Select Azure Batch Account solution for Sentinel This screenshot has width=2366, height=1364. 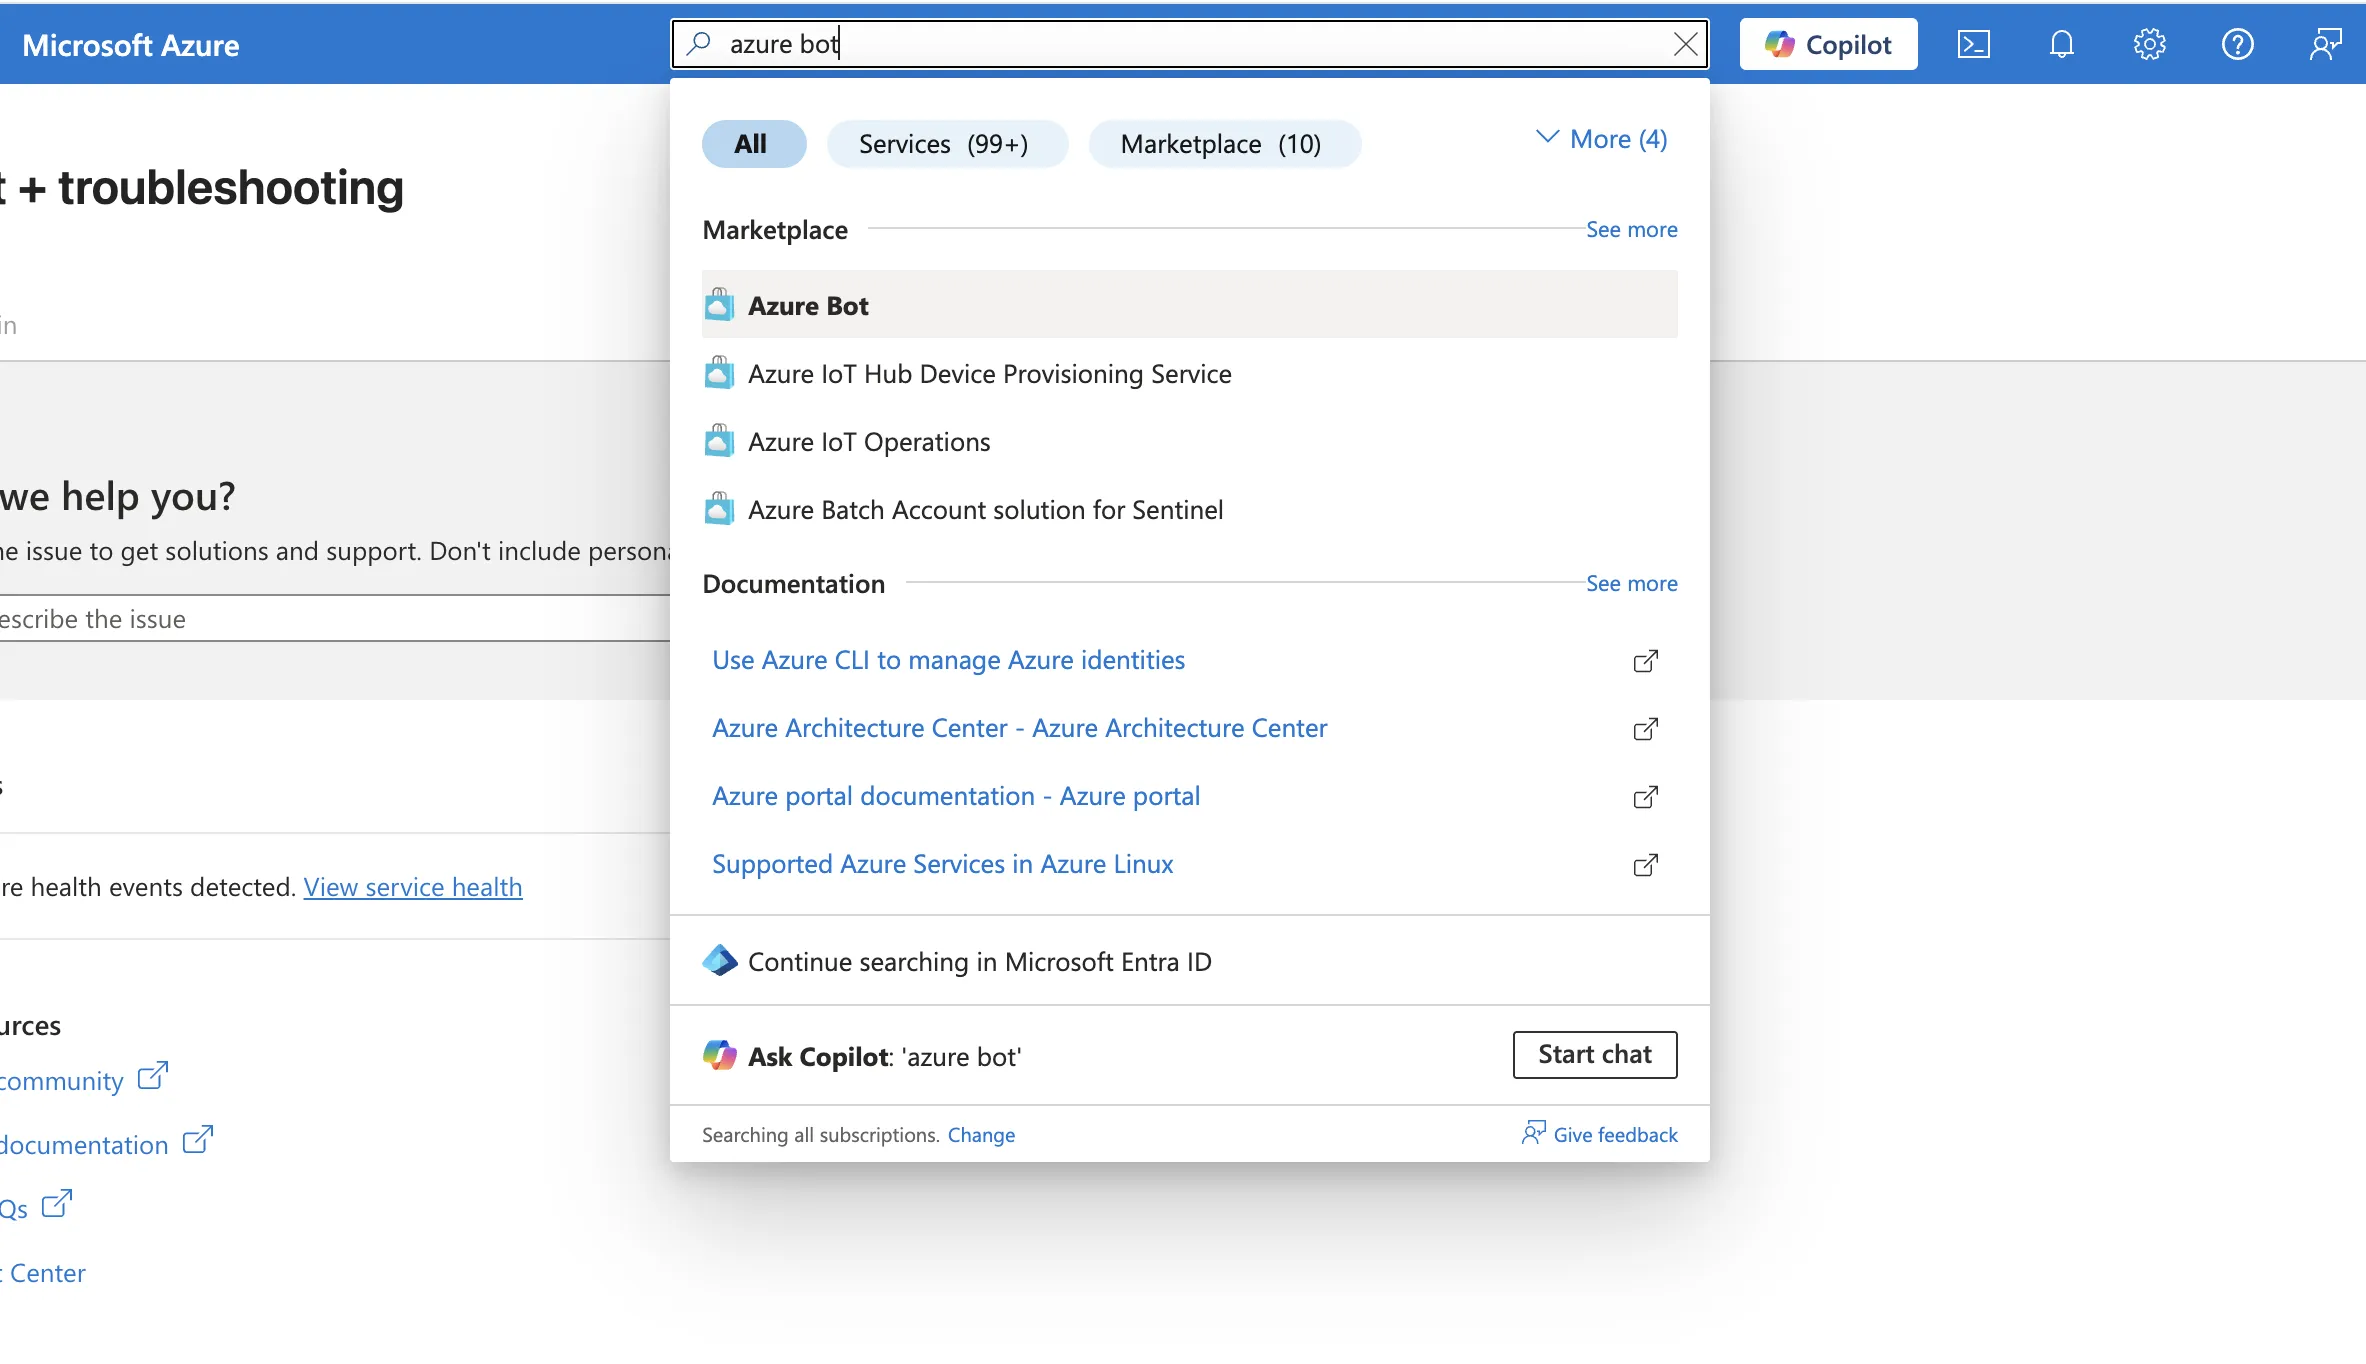point(1189,509)
